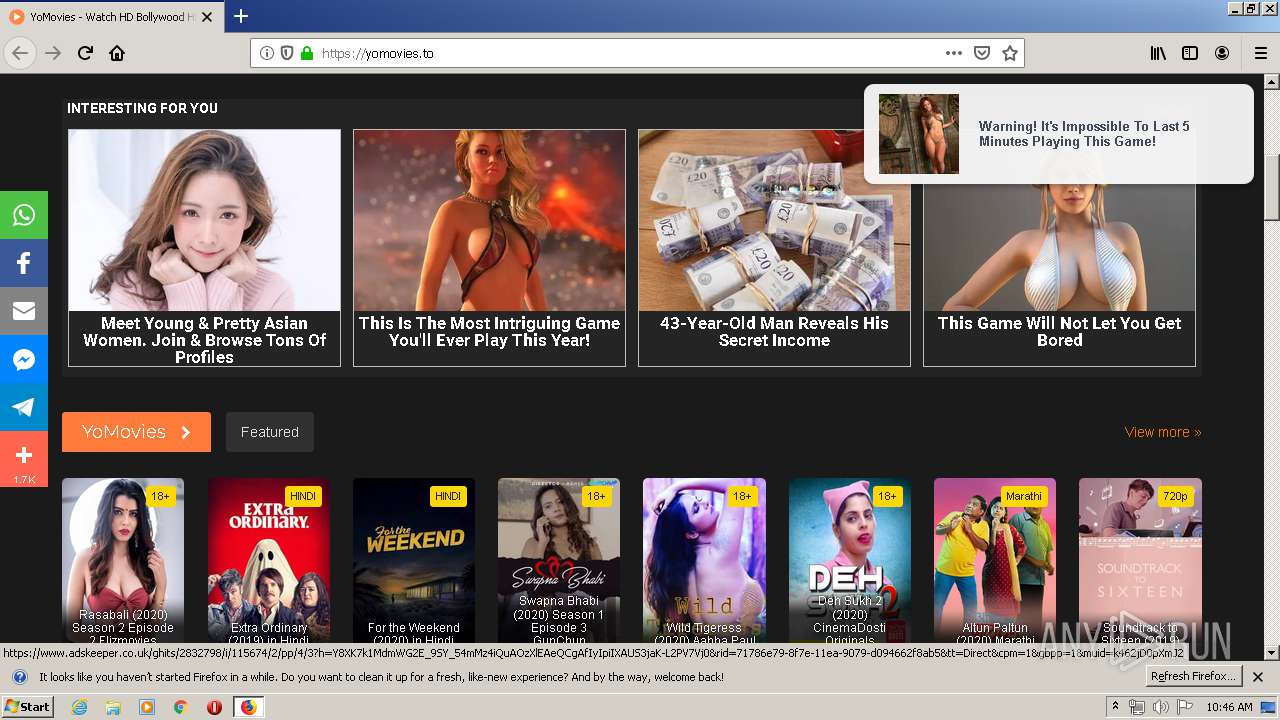
Task: Follow the View more link
Action: click(x=1162, y=432)
